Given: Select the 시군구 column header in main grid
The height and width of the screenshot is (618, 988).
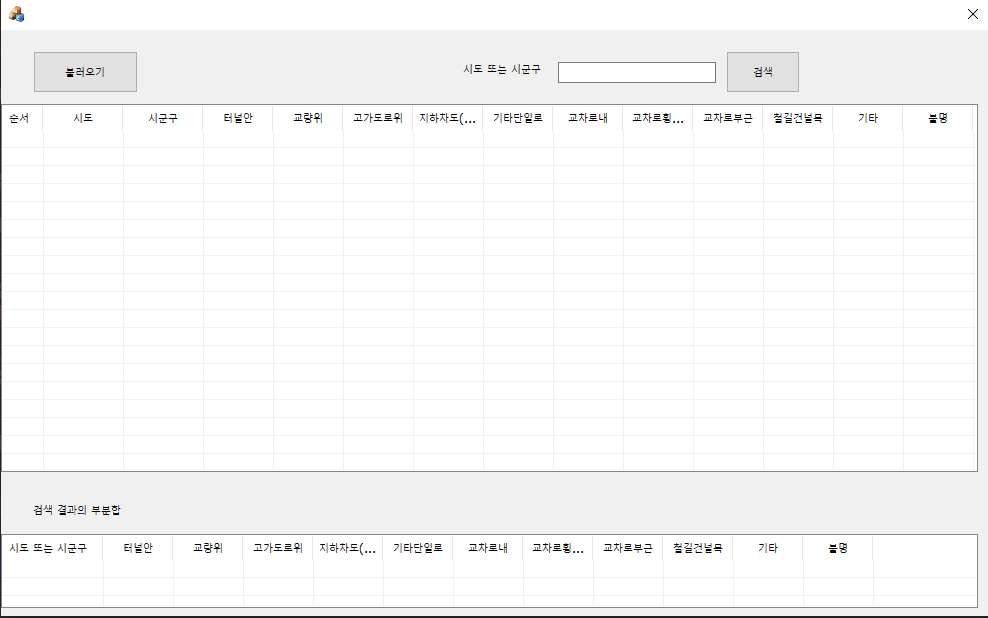Looking at the screenshot, I should pyautogui.click(x=163, y=118).
